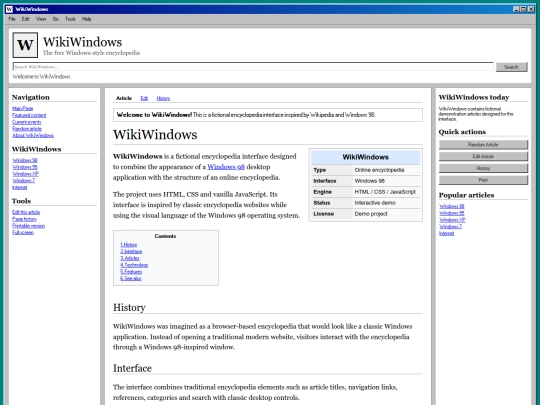
Task: Click the History quick action button
Action: [483, 168]
